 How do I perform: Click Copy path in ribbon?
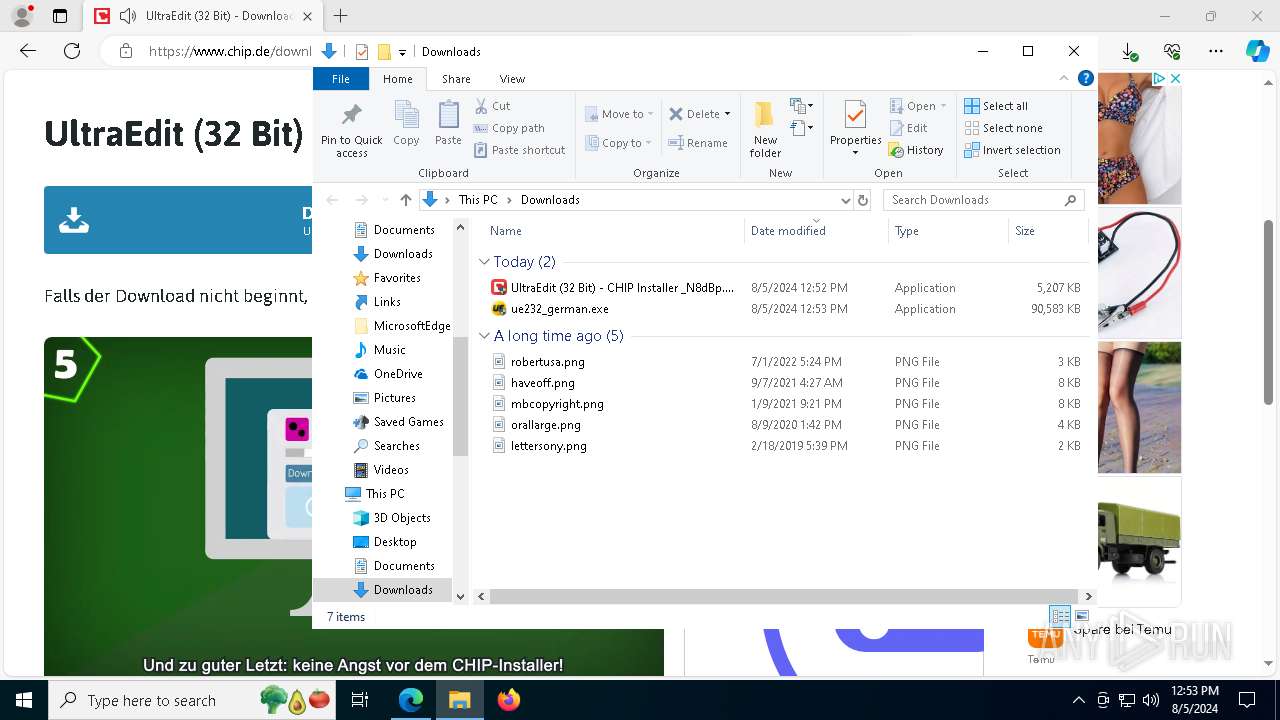point(509,128)
